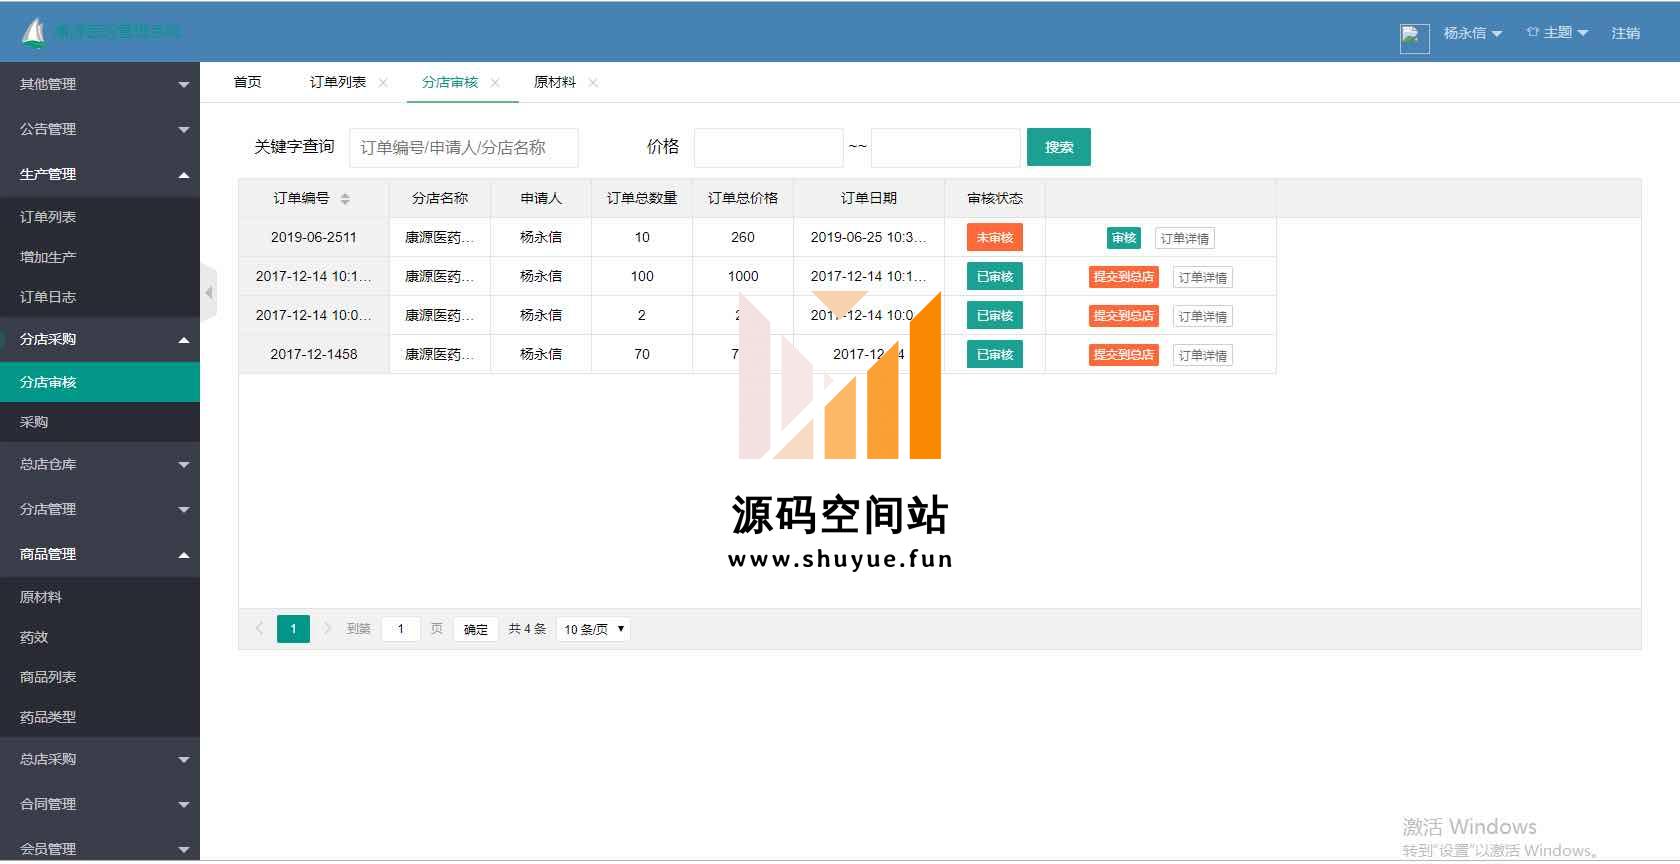The image size is (1680, 864).
Task: Open 订单日志 in the sidebar
Action: coord(48,297)
